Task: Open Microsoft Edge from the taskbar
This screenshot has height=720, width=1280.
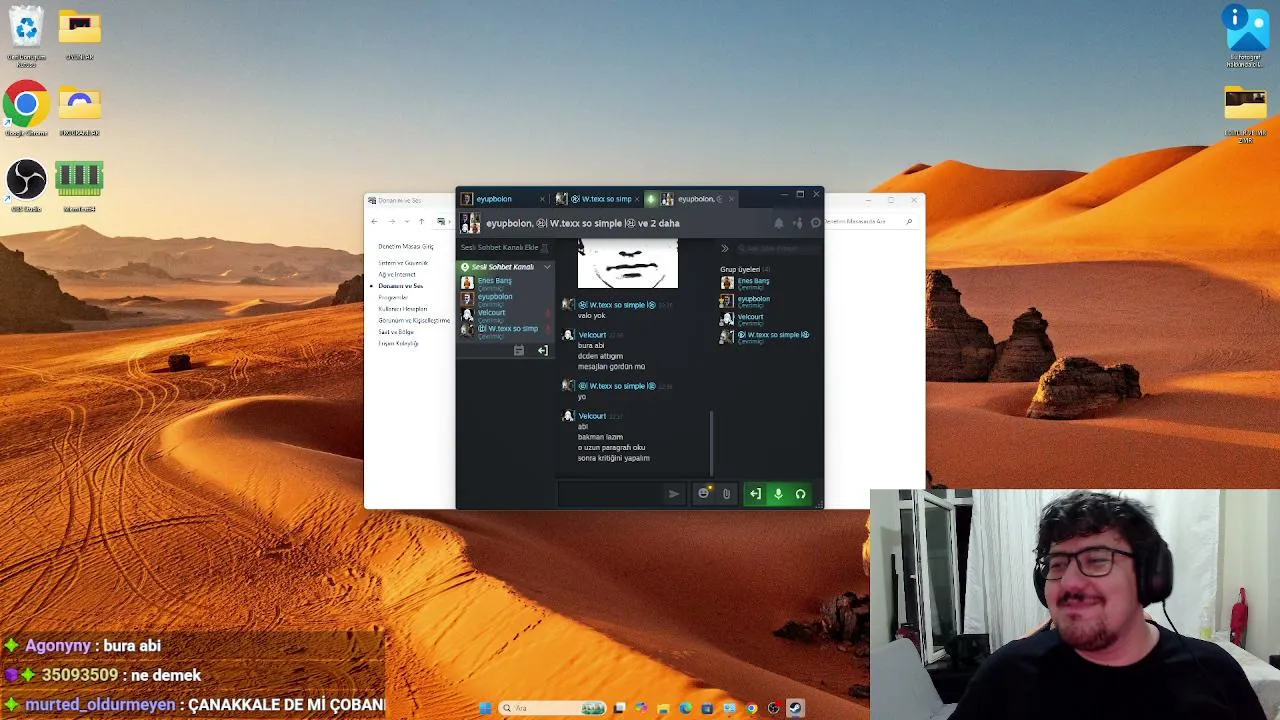Action: 685,708
